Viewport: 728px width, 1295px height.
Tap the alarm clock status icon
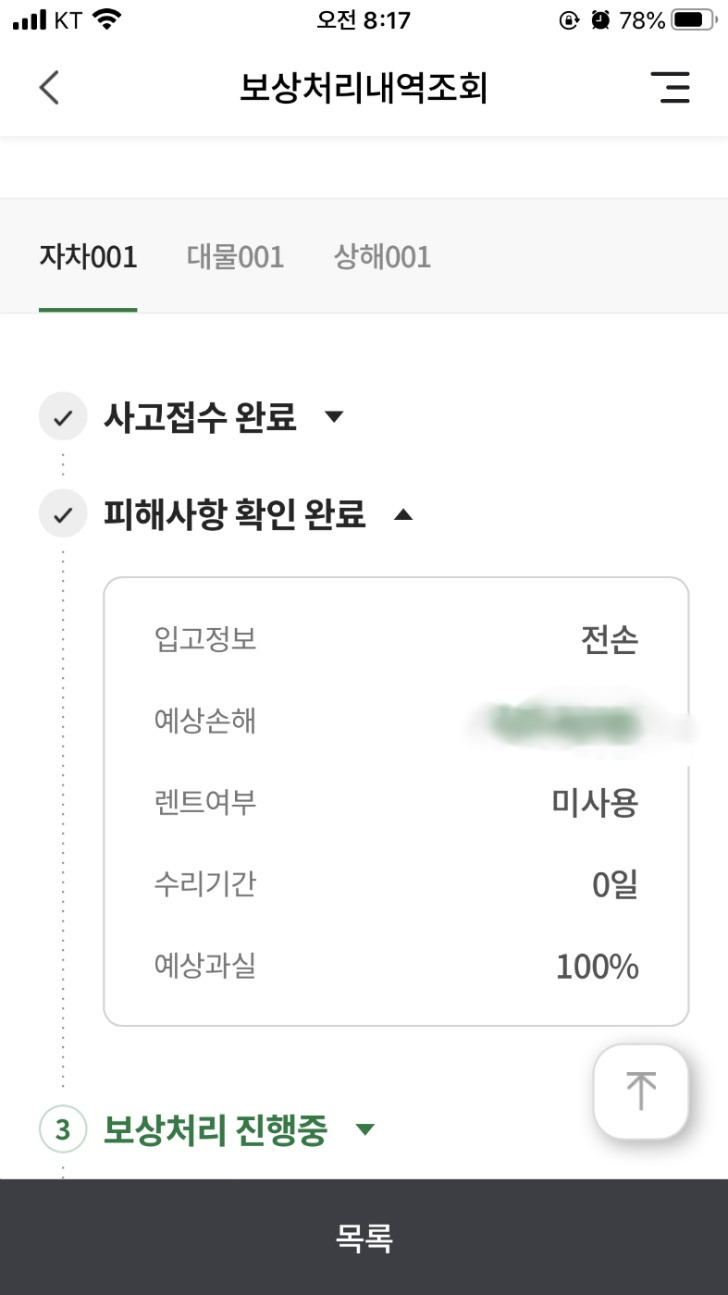click(x=600, y=20)
